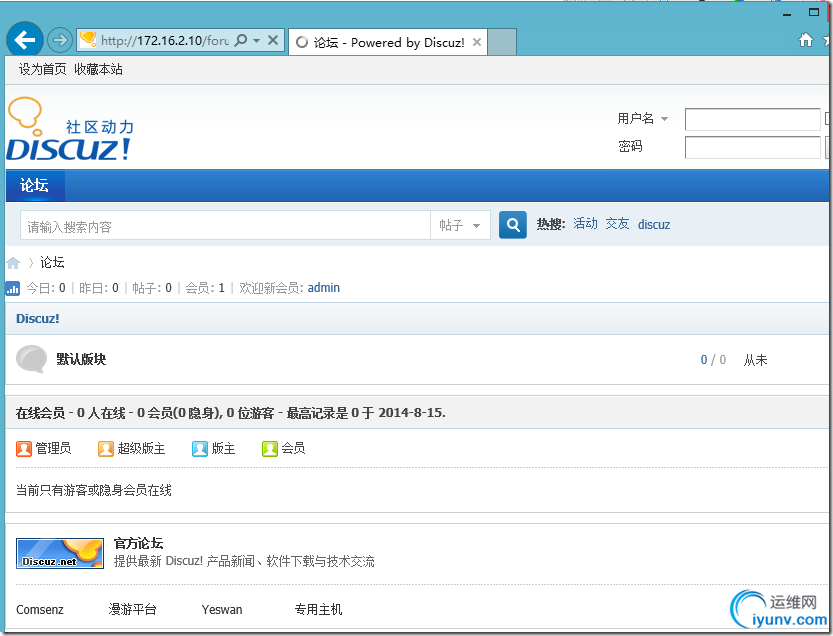This screenshot has width=833, height=636.
Task: Select the 论坛 - Powered by Discuz! browser tab
Action: 387,42
